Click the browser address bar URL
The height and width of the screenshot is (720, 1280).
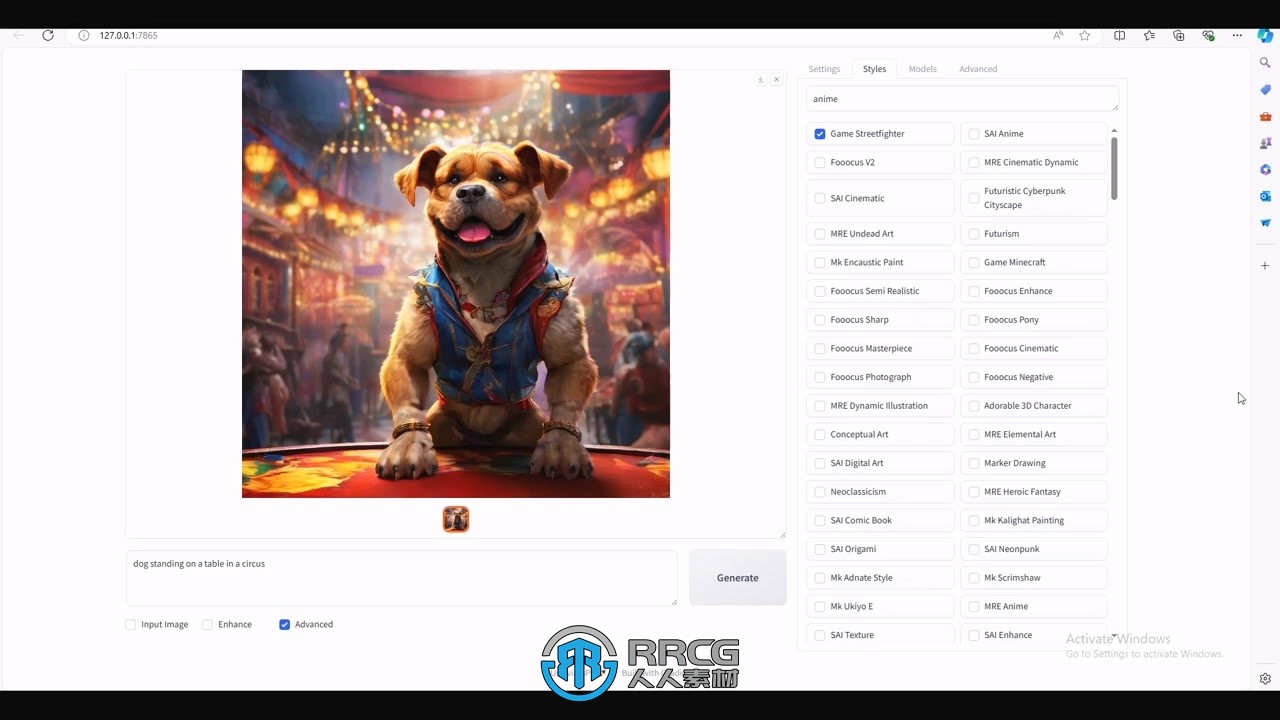pos(128,35)
